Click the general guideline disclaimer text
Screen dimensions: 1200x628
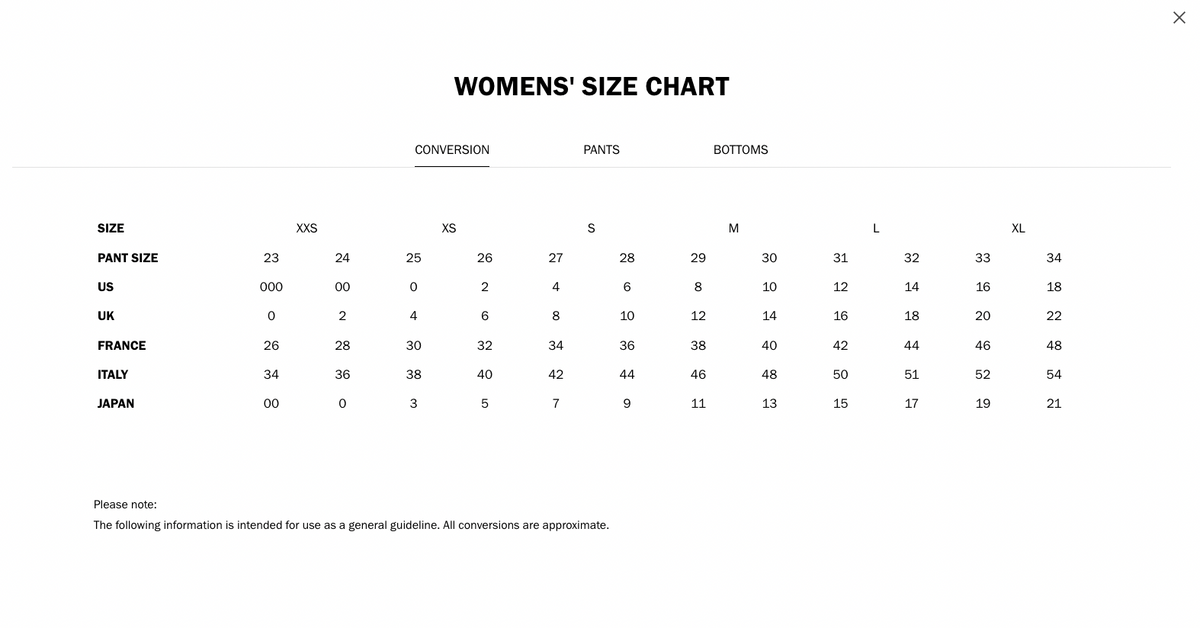point(351,525)
